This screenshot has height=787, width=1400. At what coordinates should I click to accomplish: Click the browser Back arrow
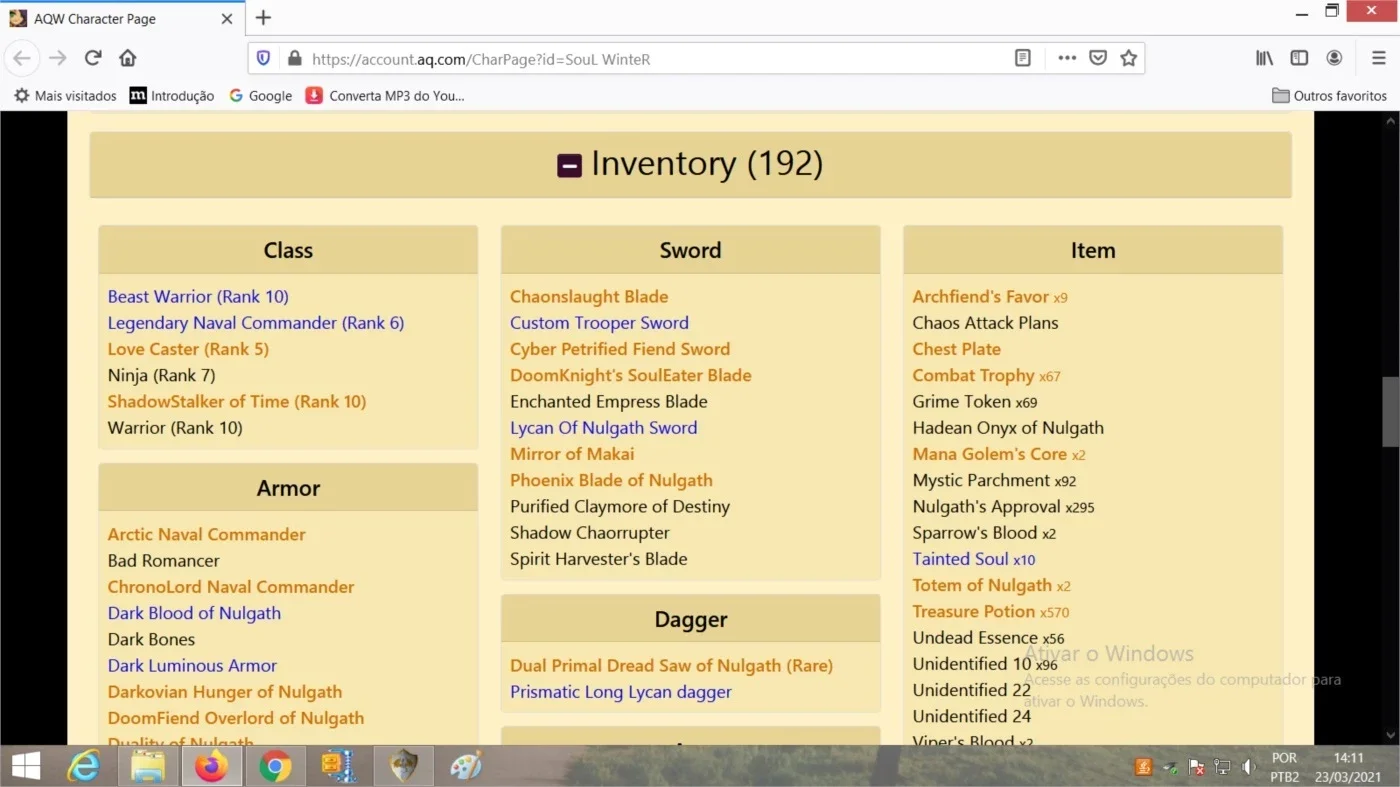click(22, 58)
